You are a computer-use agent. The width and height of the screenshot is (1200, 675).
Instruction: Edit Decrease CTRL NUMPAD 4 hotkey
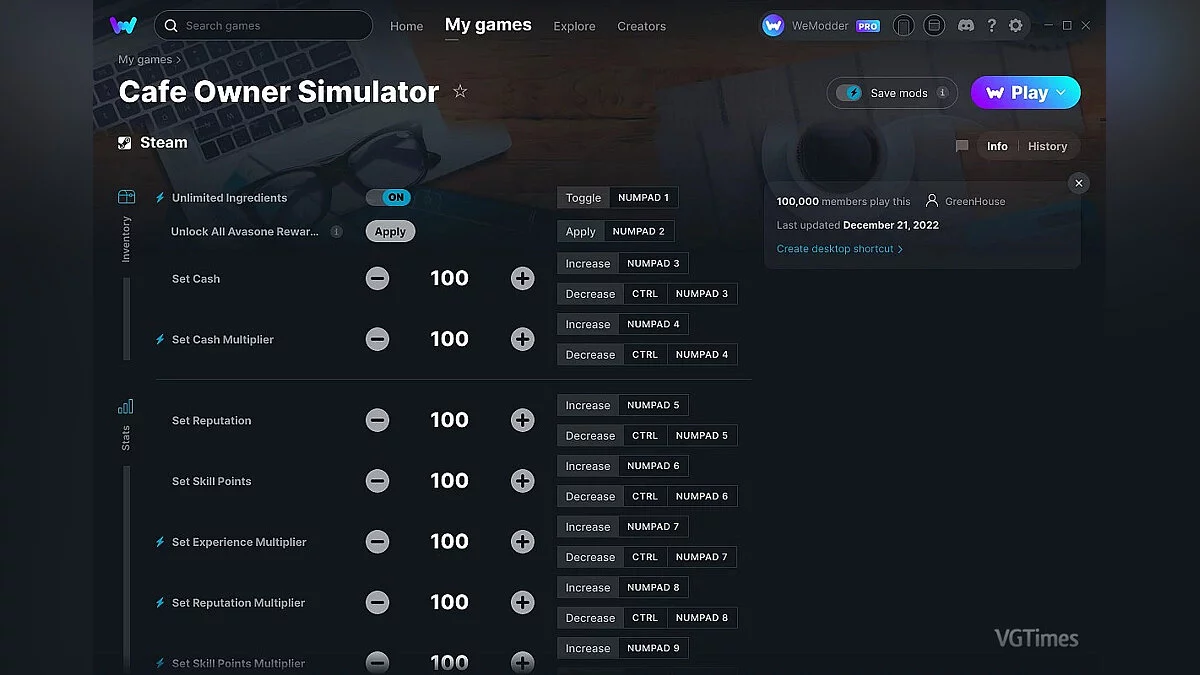[x=647, y=355]
